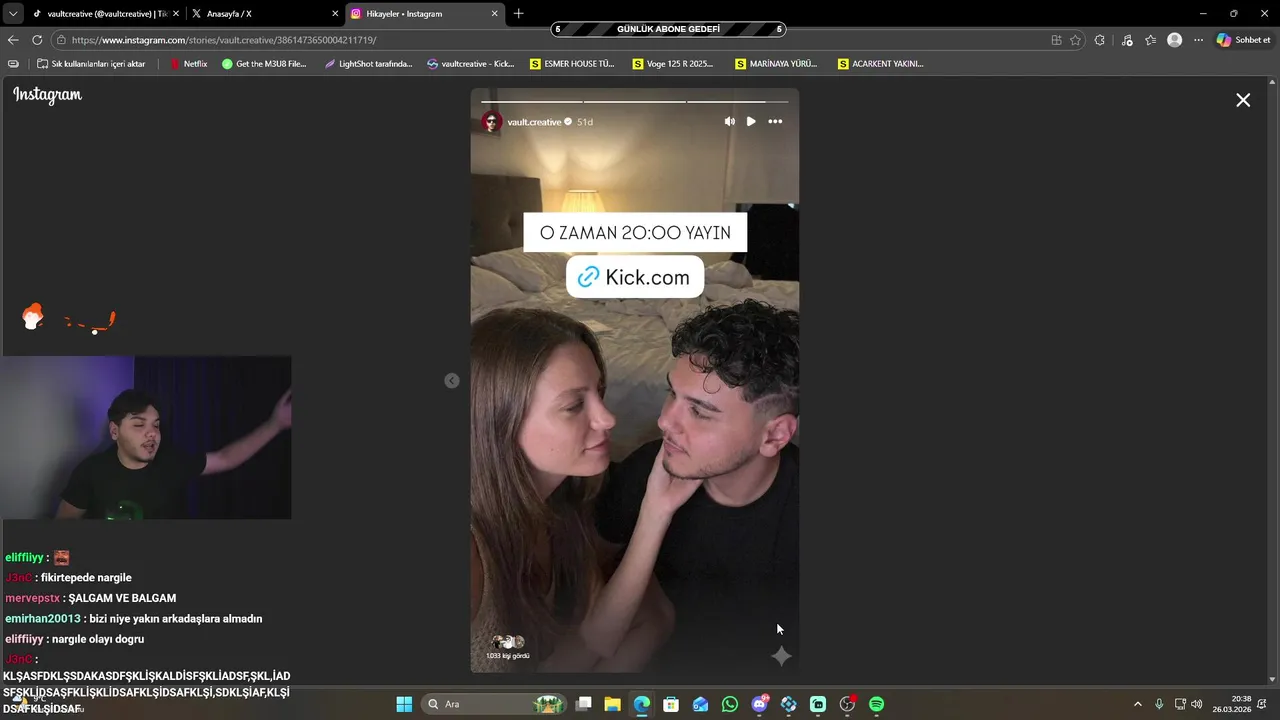Screen dimensions: 1280x720
Task: Open the 'ESMER HOUSE TÜ...' bookmark
Action: coord(572,64)
